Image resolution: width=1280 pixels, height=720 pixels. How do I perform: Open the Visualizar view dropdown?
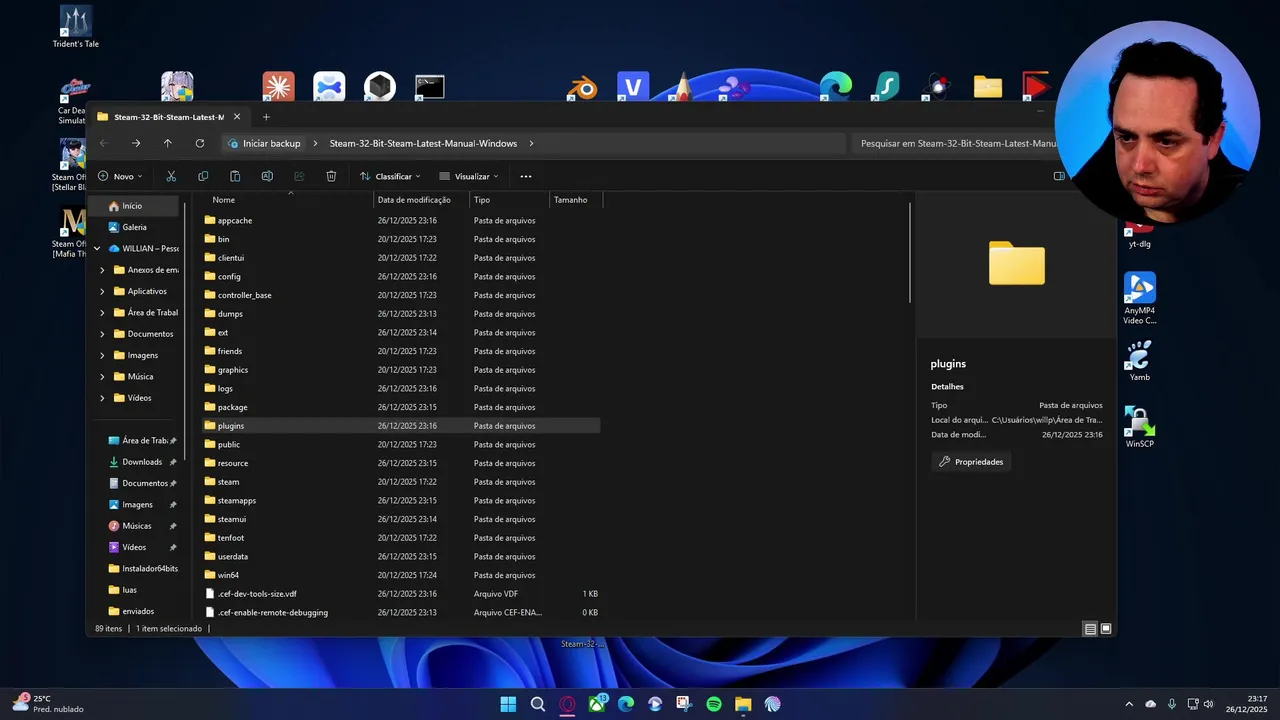click(x=469, y=176)
